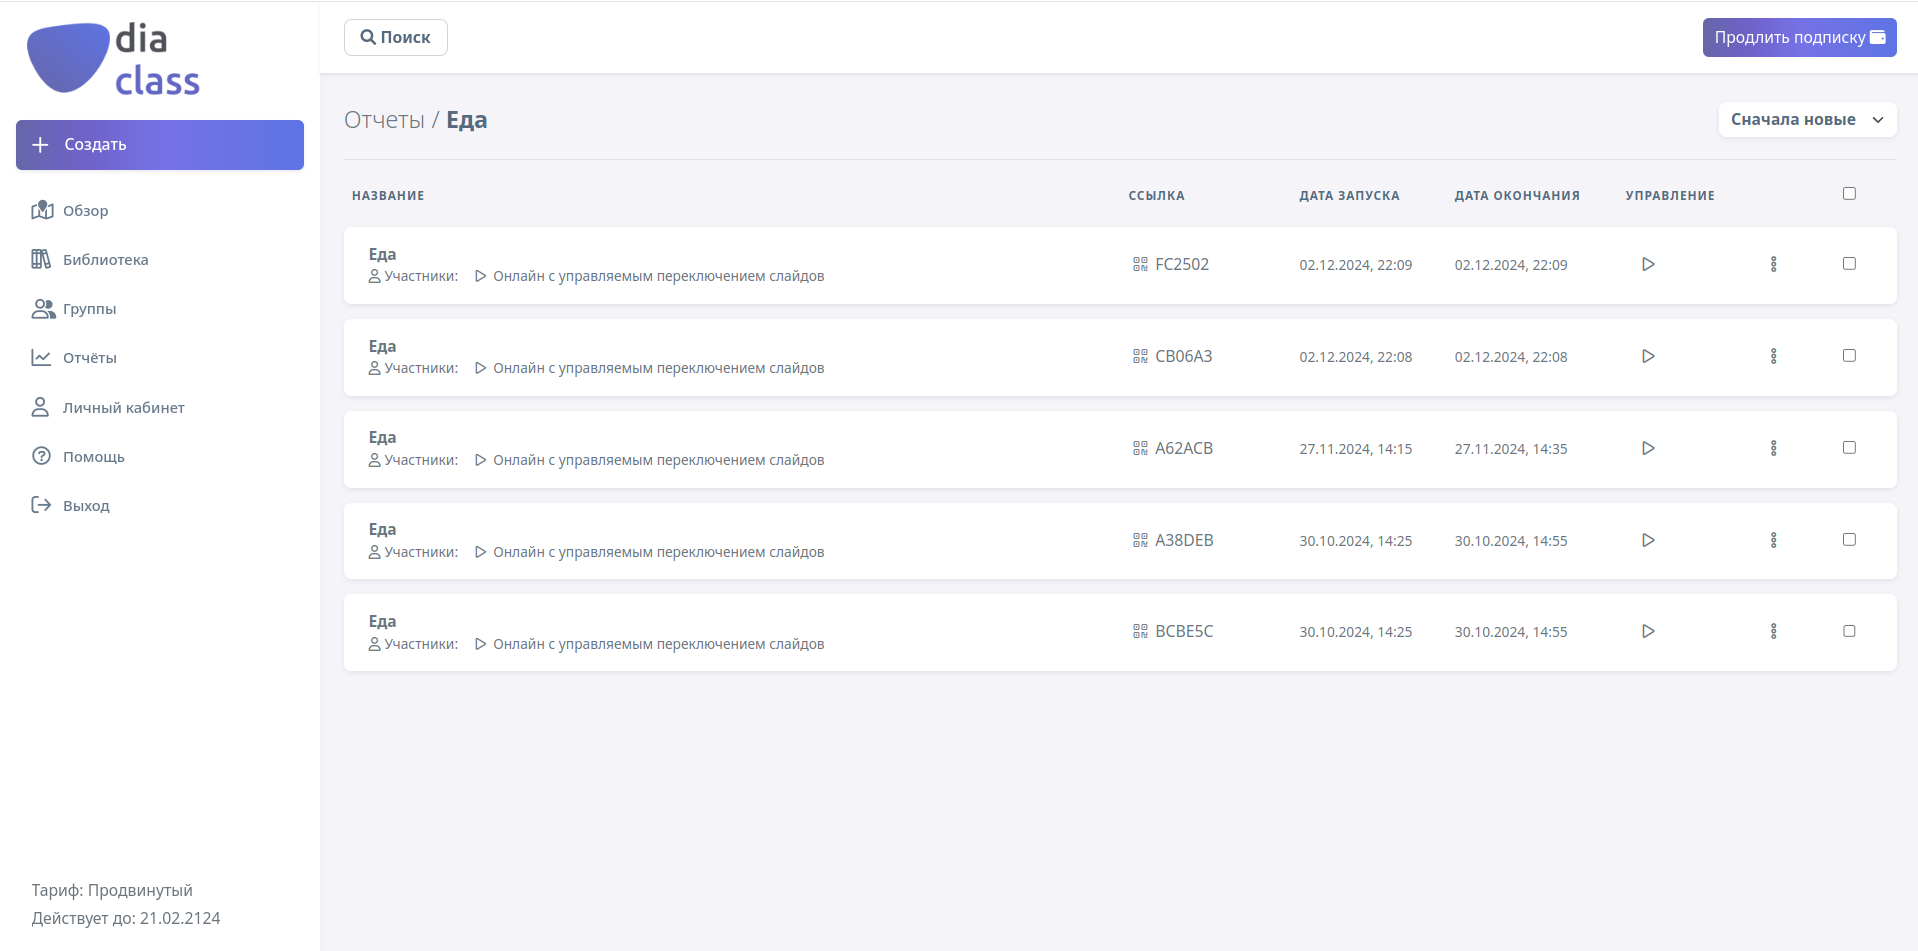Image resolution: width=1918 pixels, height=951 pixels.
Task: Click the НАЗВАНИЕ column header
Action: (x=388, y=196)
